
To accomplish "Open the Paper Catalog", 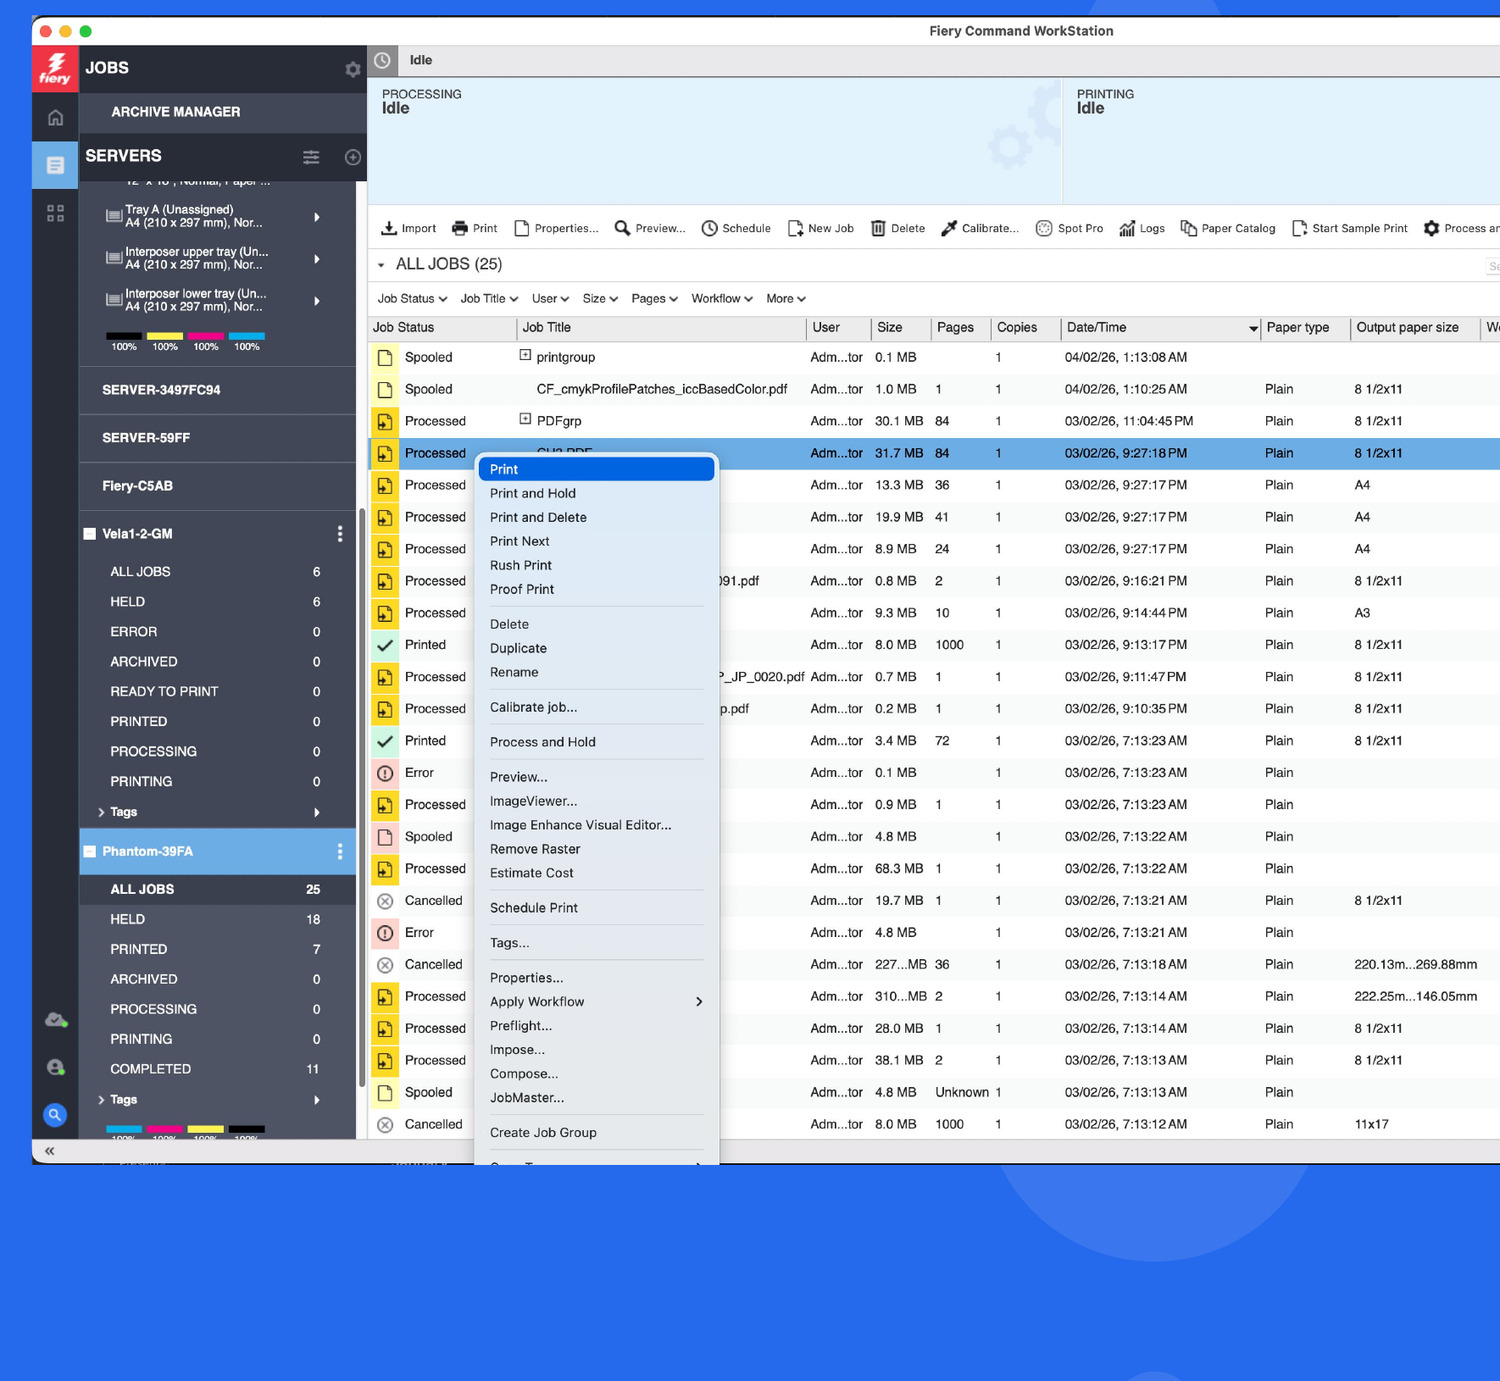I will [1228, 228].
